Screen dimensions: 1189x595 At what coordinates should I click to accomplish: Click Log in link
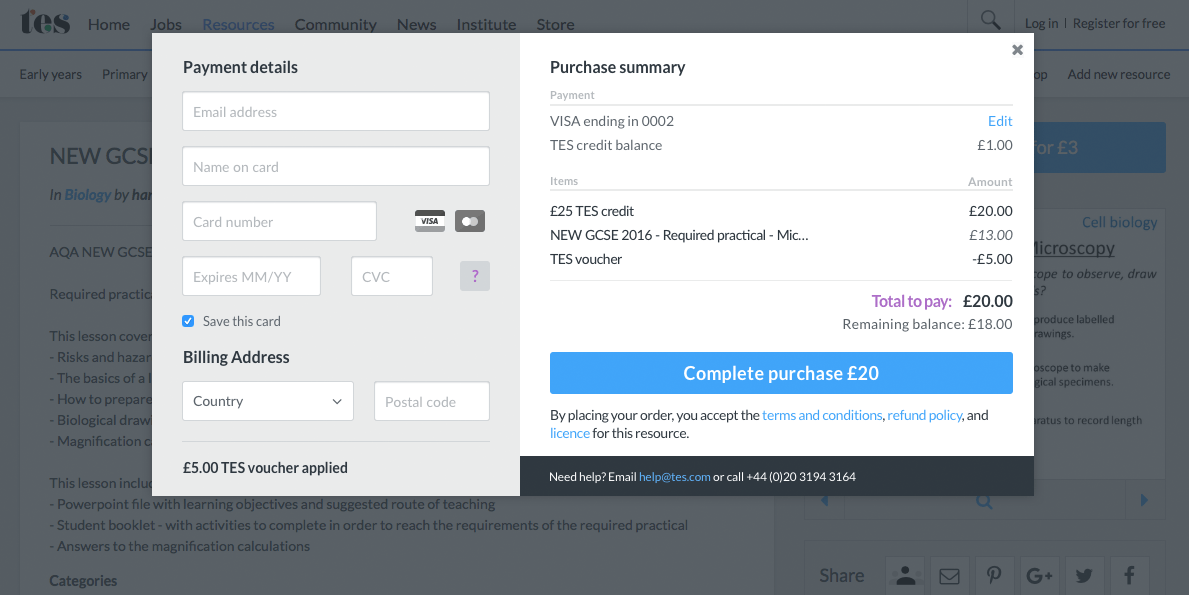(1041, 23)
